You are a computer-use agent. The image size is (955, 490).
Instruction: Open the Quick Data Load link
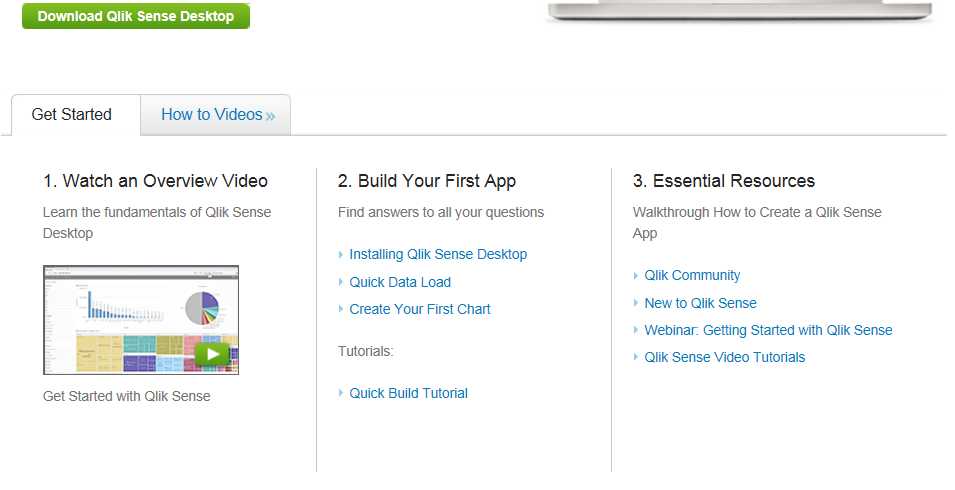(400, 282)
